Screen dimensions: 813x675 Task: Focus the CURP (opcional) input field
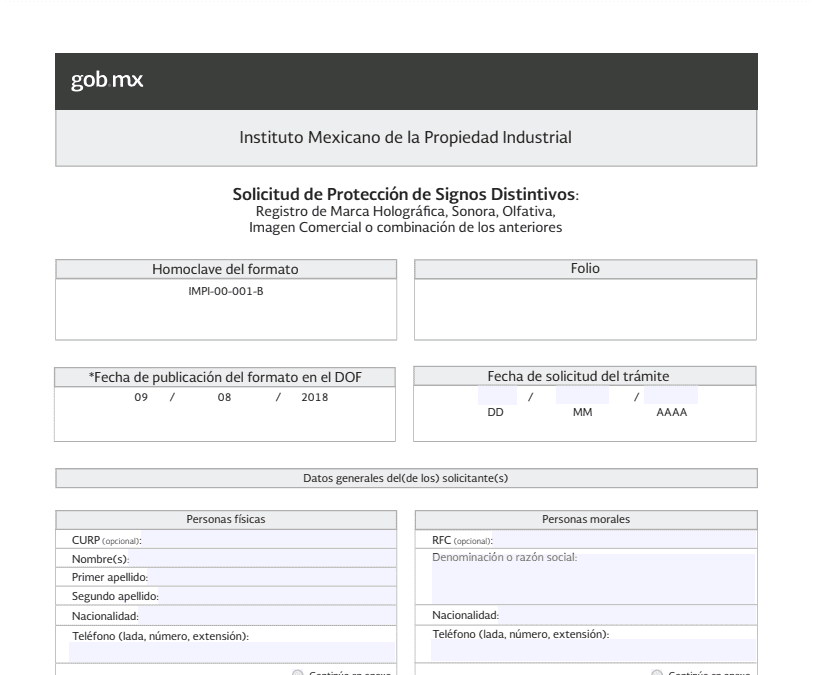(268, 540)
